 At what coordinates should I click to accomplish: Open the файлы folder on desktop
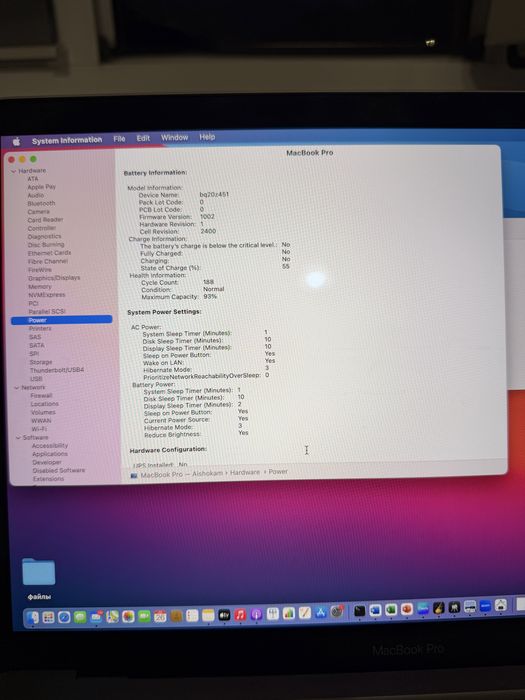[39, 578]
